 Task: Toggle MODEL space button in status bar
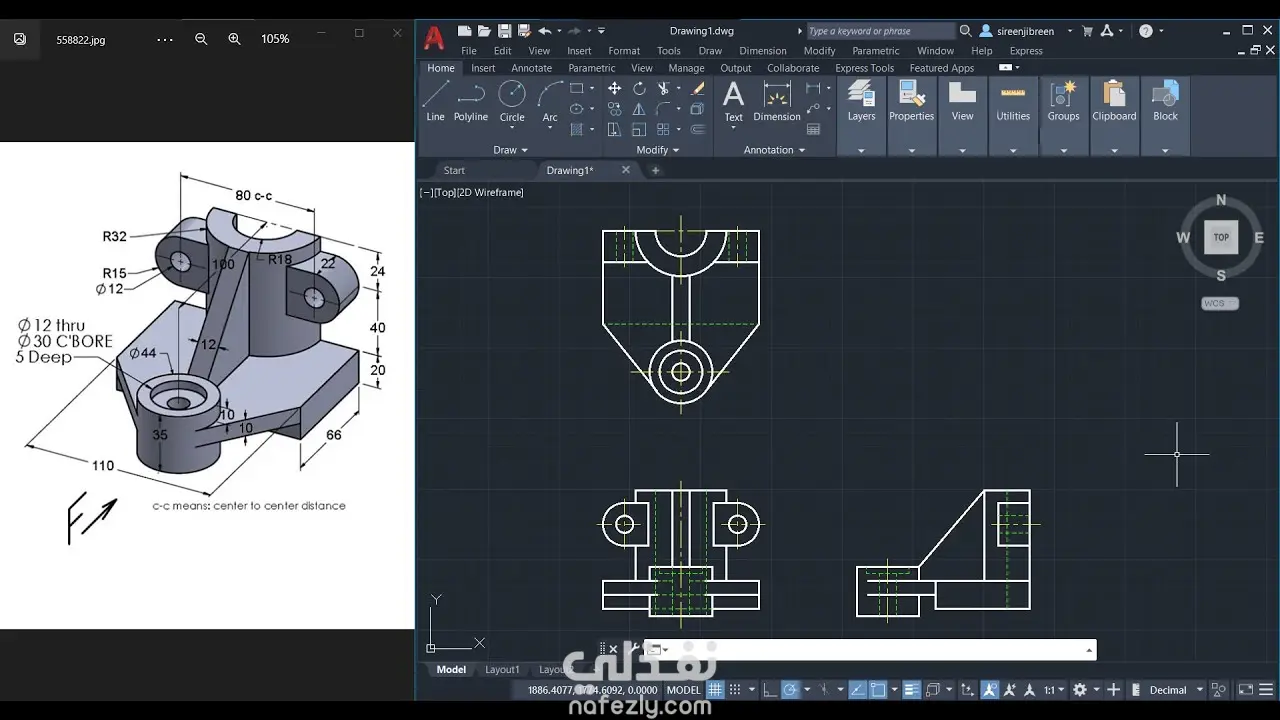684,690
